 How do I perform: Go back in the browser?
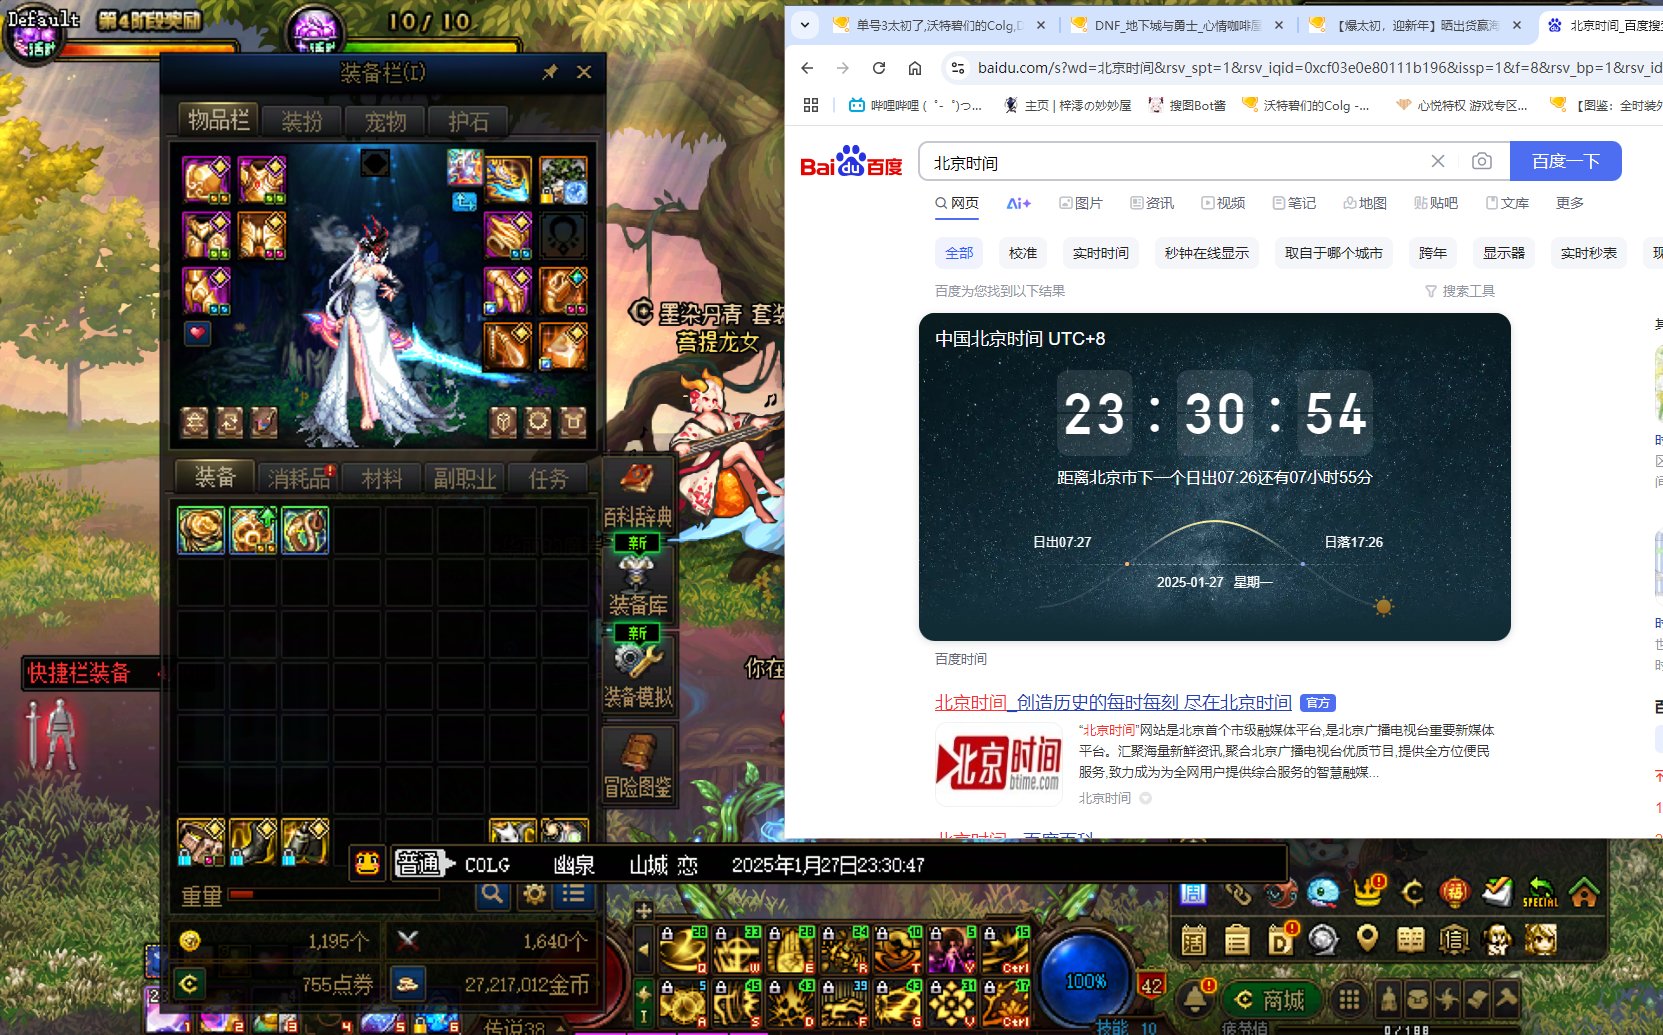click(x=807, y=68)
